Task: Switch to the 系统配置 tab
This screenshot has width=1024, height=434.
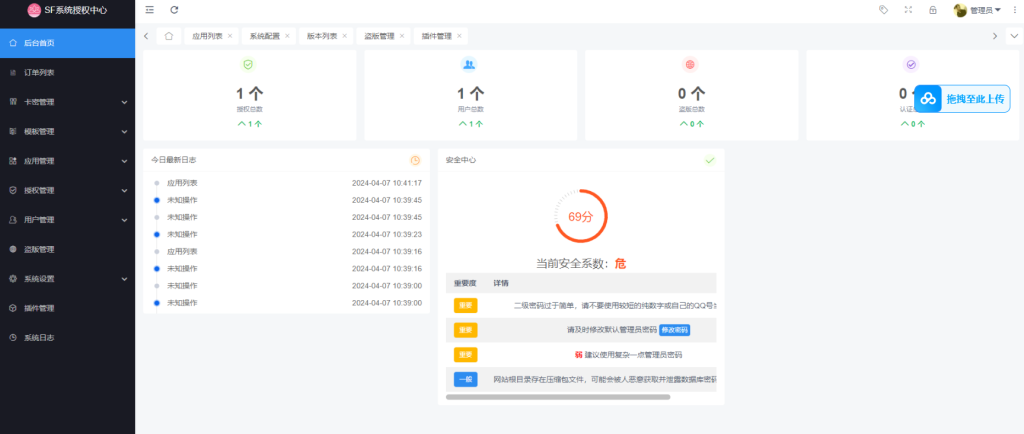Action: pos(264,36)
